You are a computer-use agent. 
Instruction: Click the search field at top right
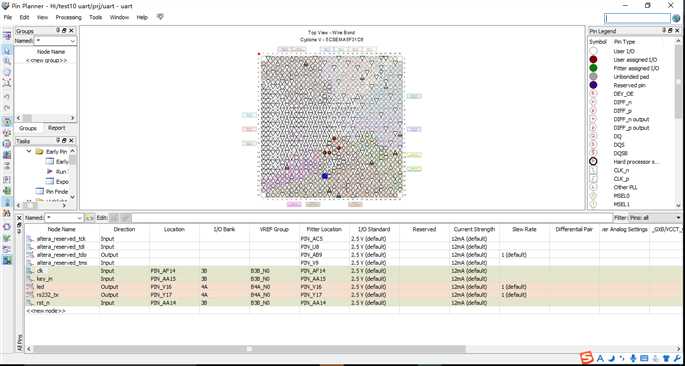(x=637, y=18)
